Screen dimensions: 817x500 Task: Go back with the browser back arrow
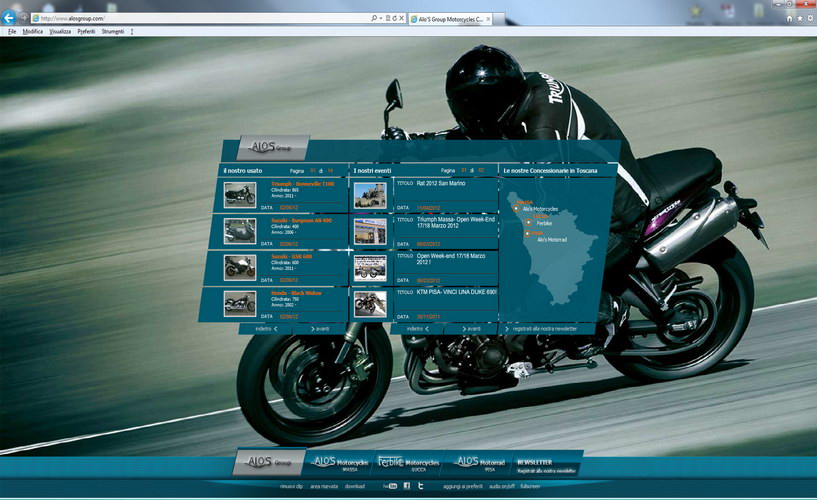pos(8,18)
